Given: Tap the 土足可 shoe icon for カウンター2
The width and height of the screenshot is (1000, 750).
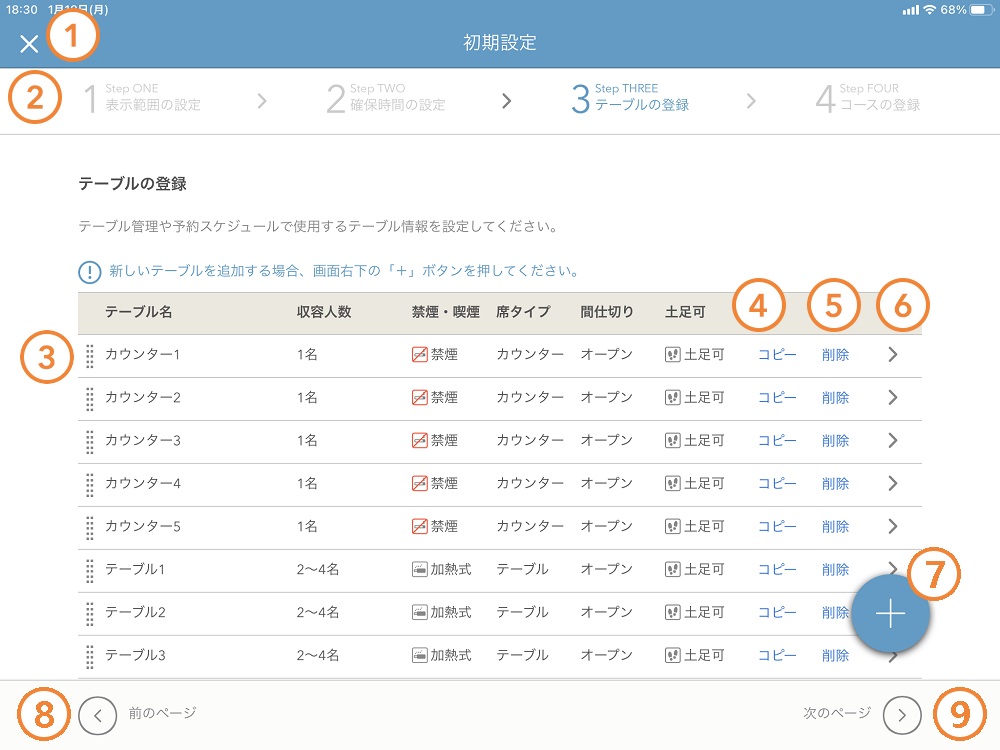Looking at the screenshot, I should 671,398.
